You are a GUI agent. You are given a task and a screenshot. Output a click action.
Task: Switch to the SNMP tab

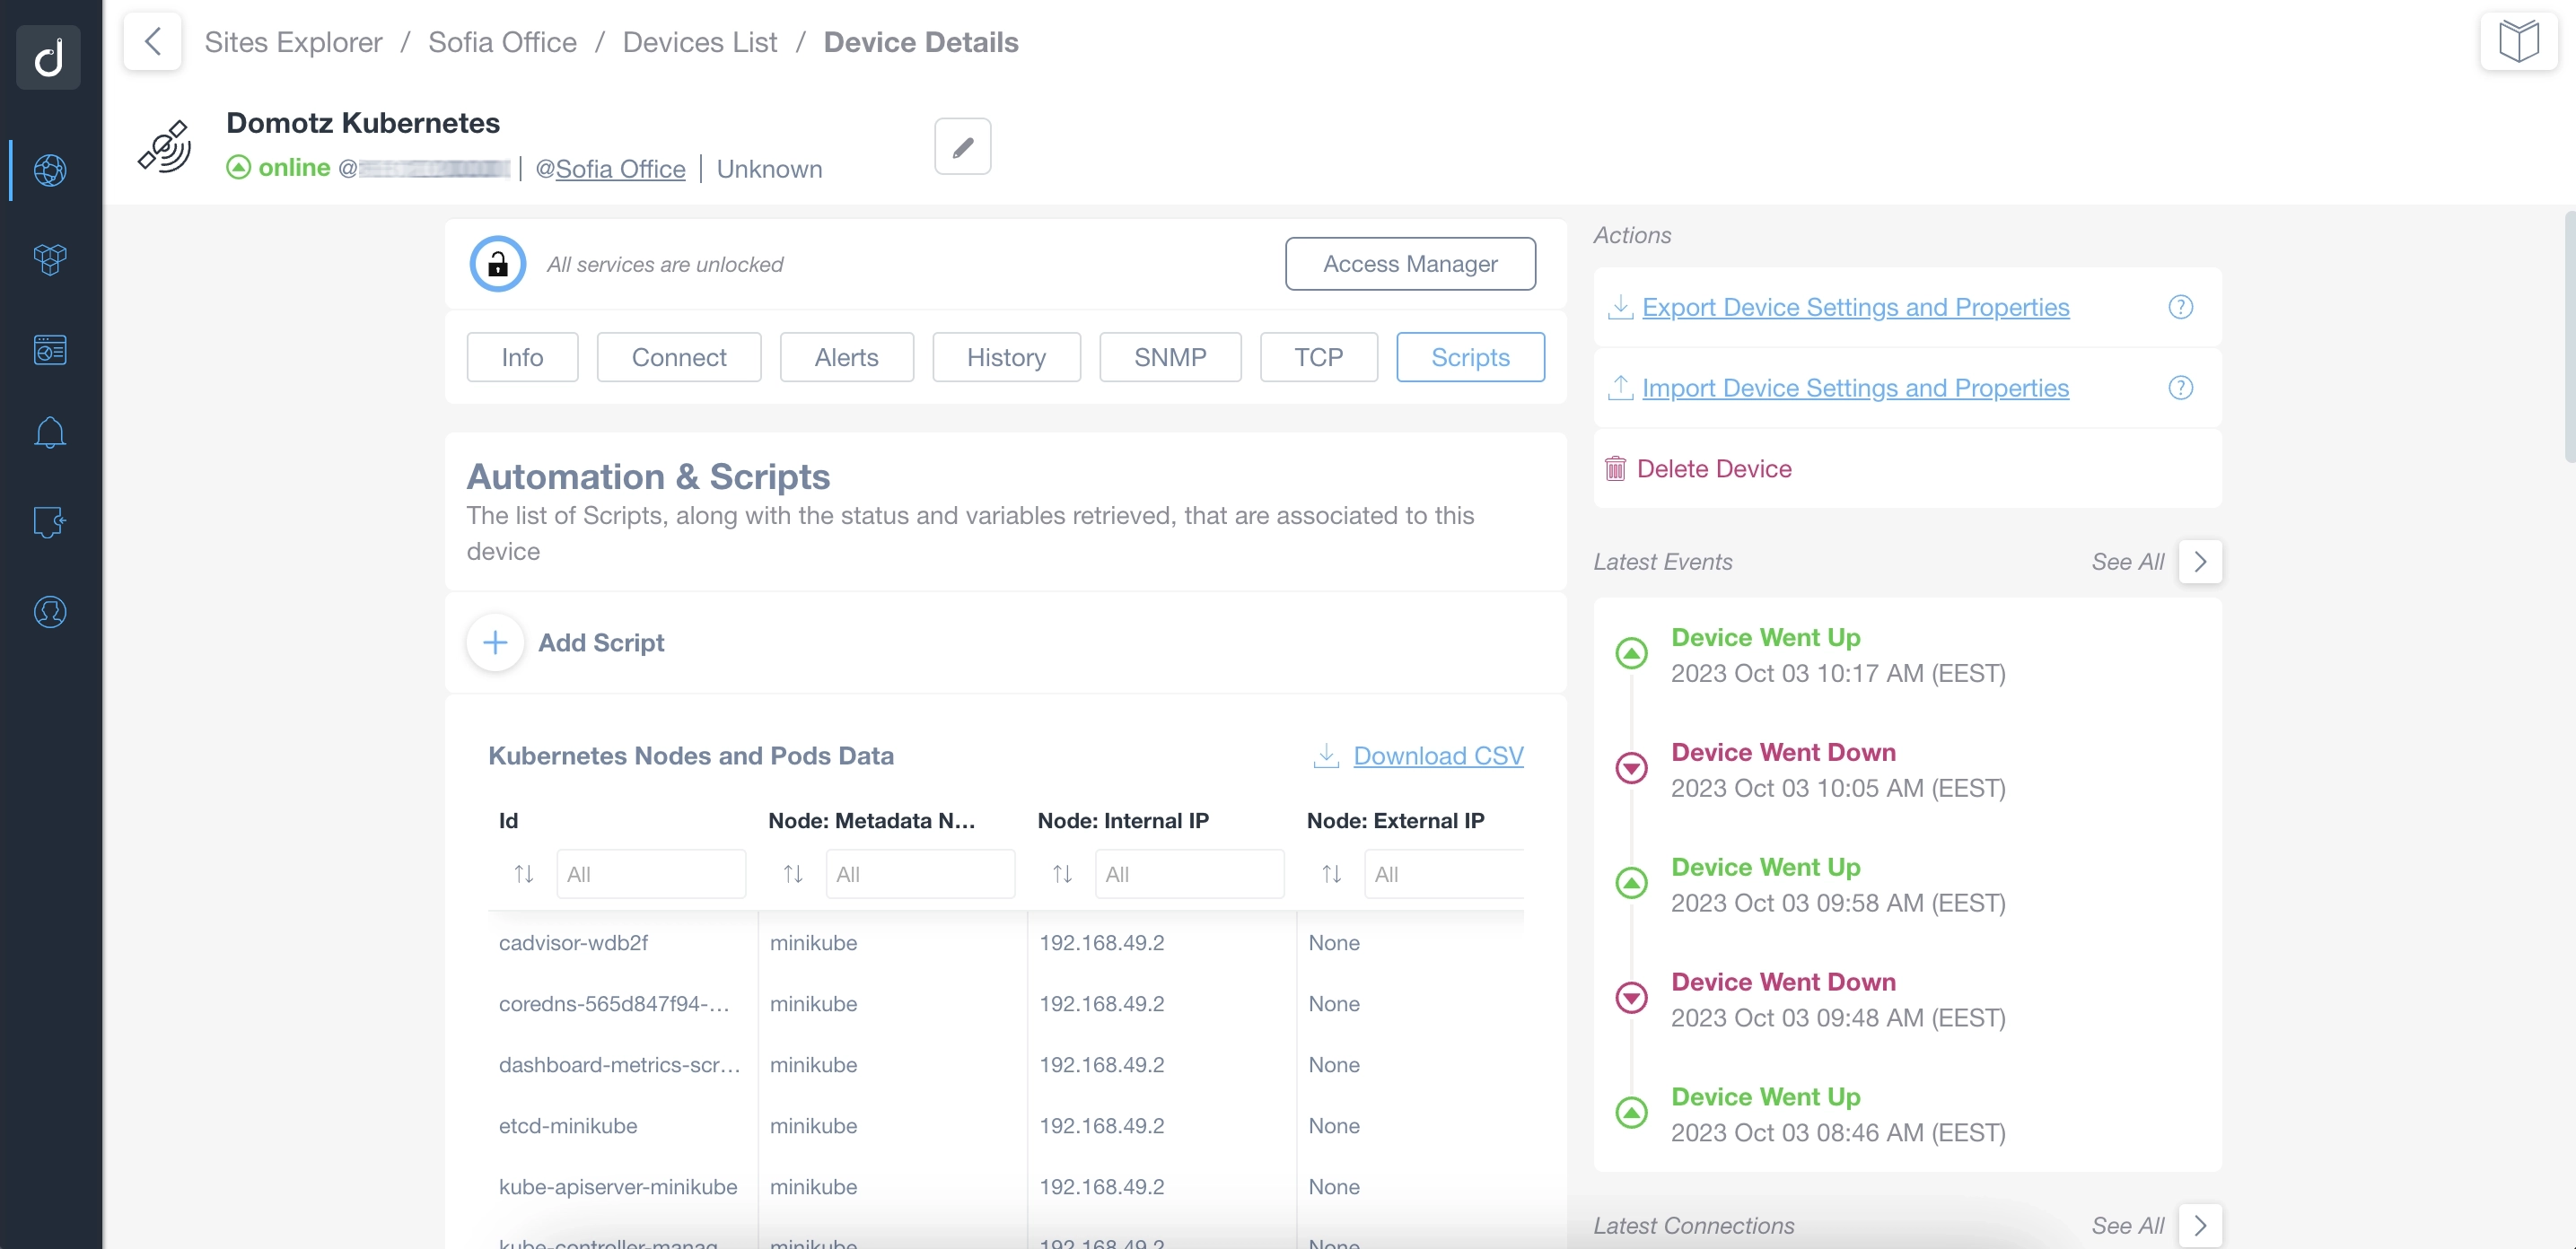click(1170, 357)
